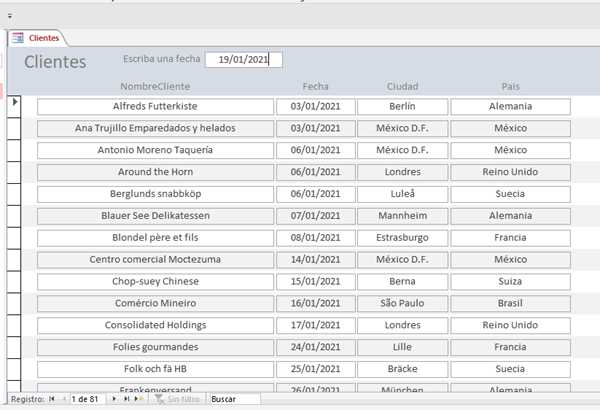Screen dimensions: 600x410
Task: Click the Estrasburgo city cell
Action: (403, 238)
